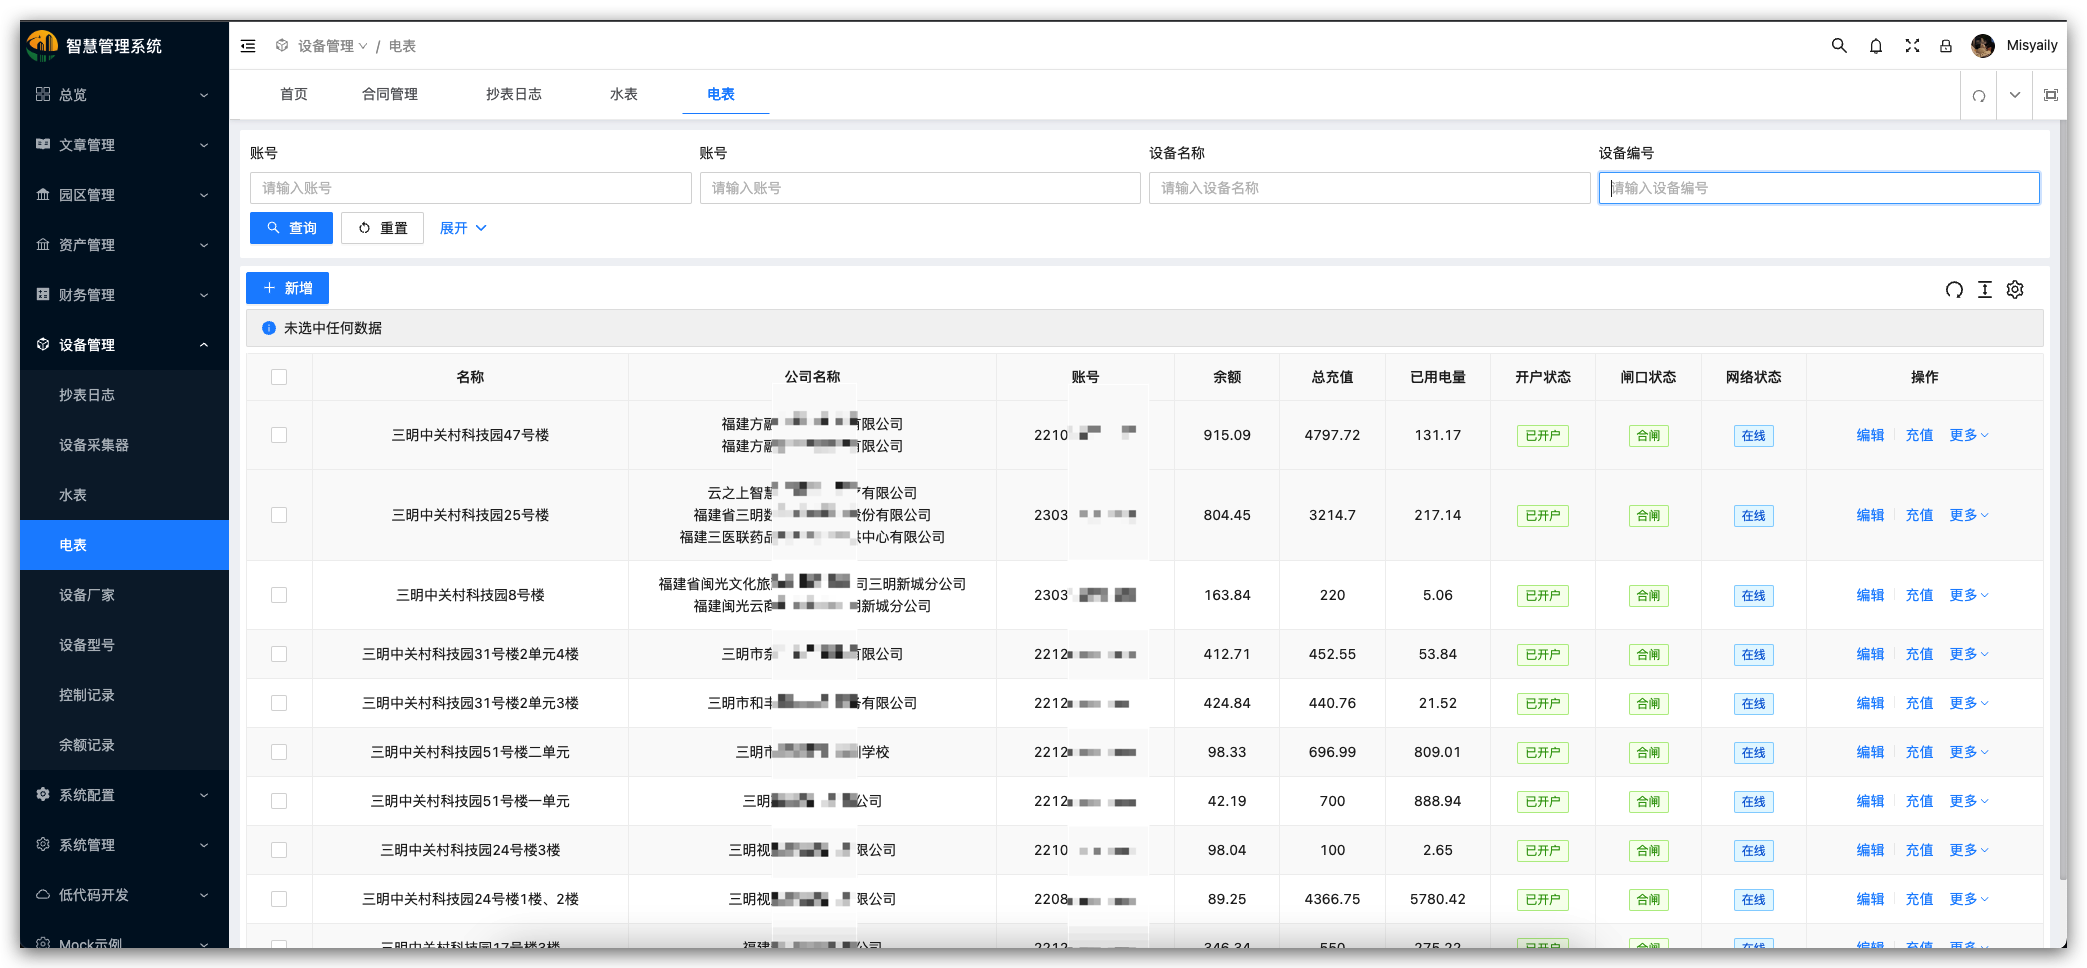Click 编辑 for 三明中关村科技园47号楼
Screen dimensions: 2087x968
point(1870,435)
